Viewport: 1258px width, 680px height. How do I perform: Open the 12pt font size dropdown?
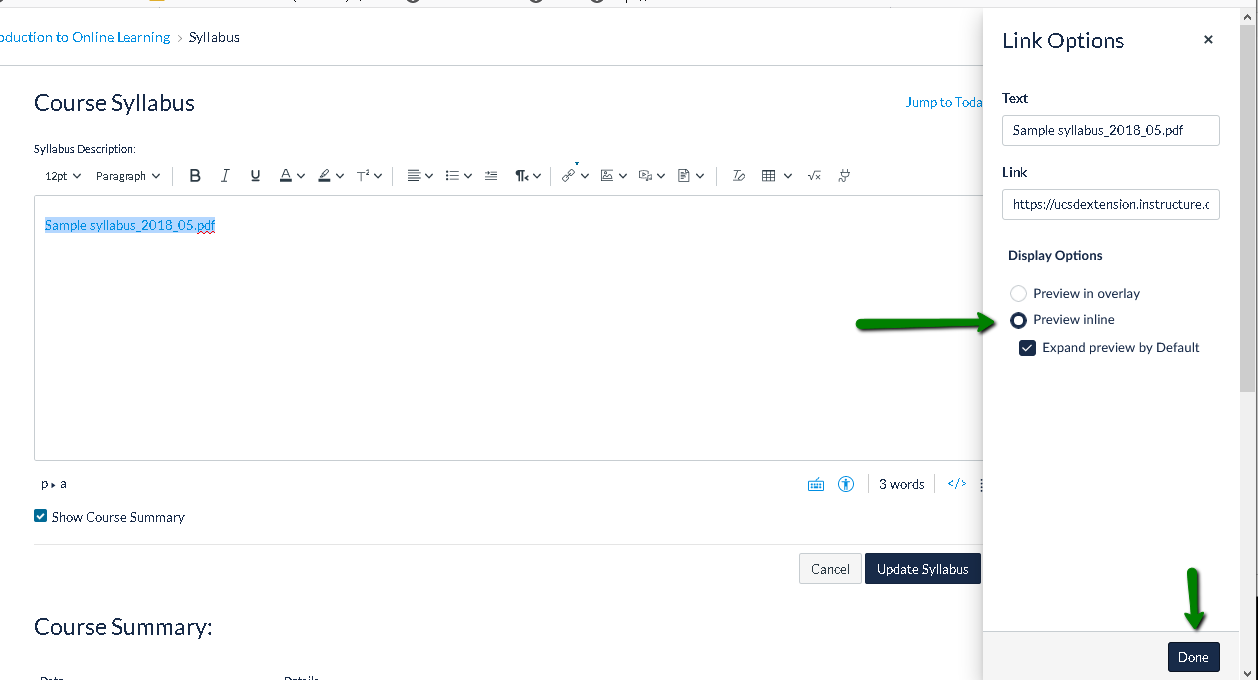[x=63, y=176]
